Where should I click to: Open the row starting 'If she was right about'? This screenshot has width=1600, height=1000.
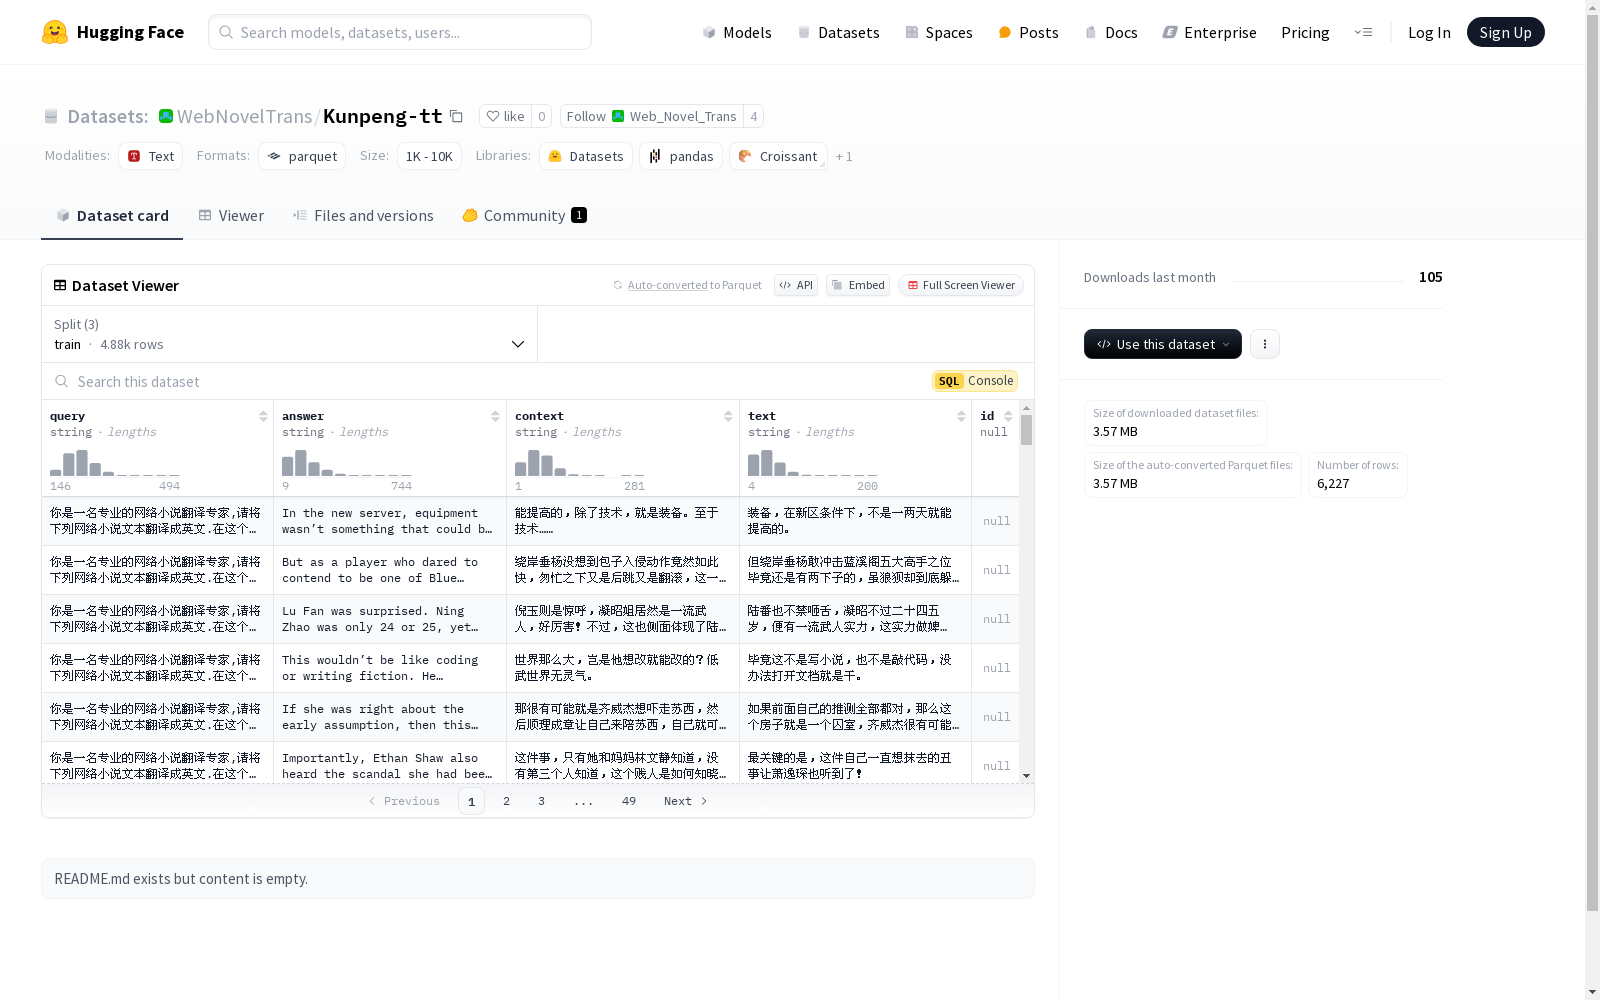(530, 717)
